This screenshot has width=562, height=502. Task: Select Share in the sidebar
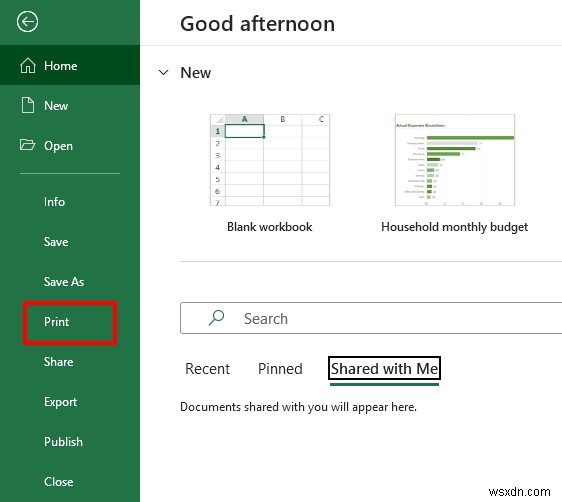click(x=58, y=362)
